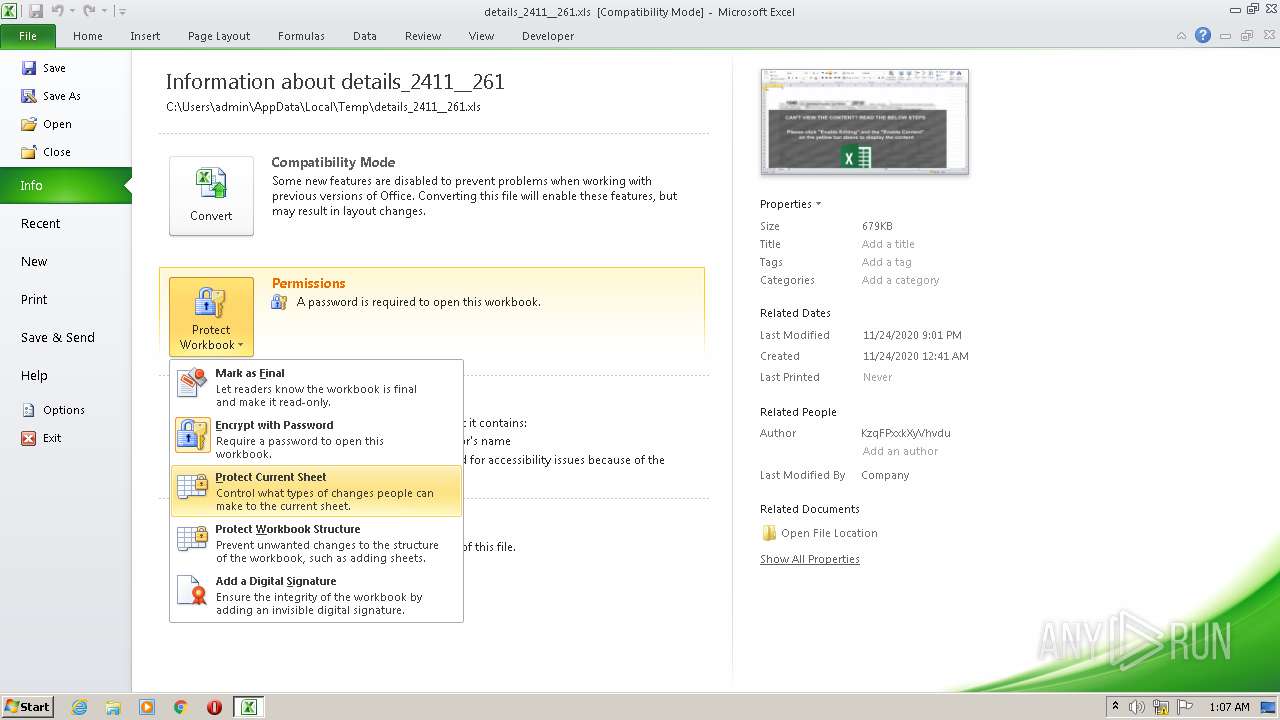Go to the New section
Viewport: 1280px width, 720px height.
tap(65, 262)
